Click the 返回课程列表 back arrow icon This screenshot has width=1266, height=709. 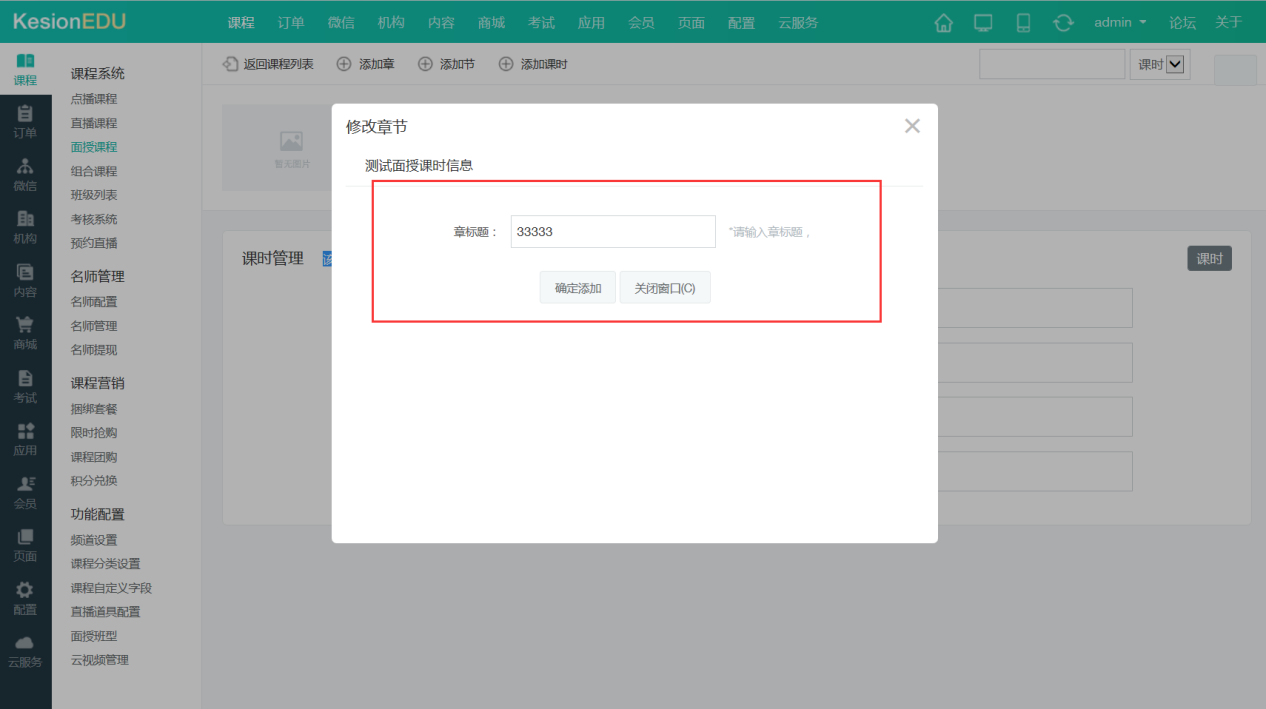[x=229, y=63]
